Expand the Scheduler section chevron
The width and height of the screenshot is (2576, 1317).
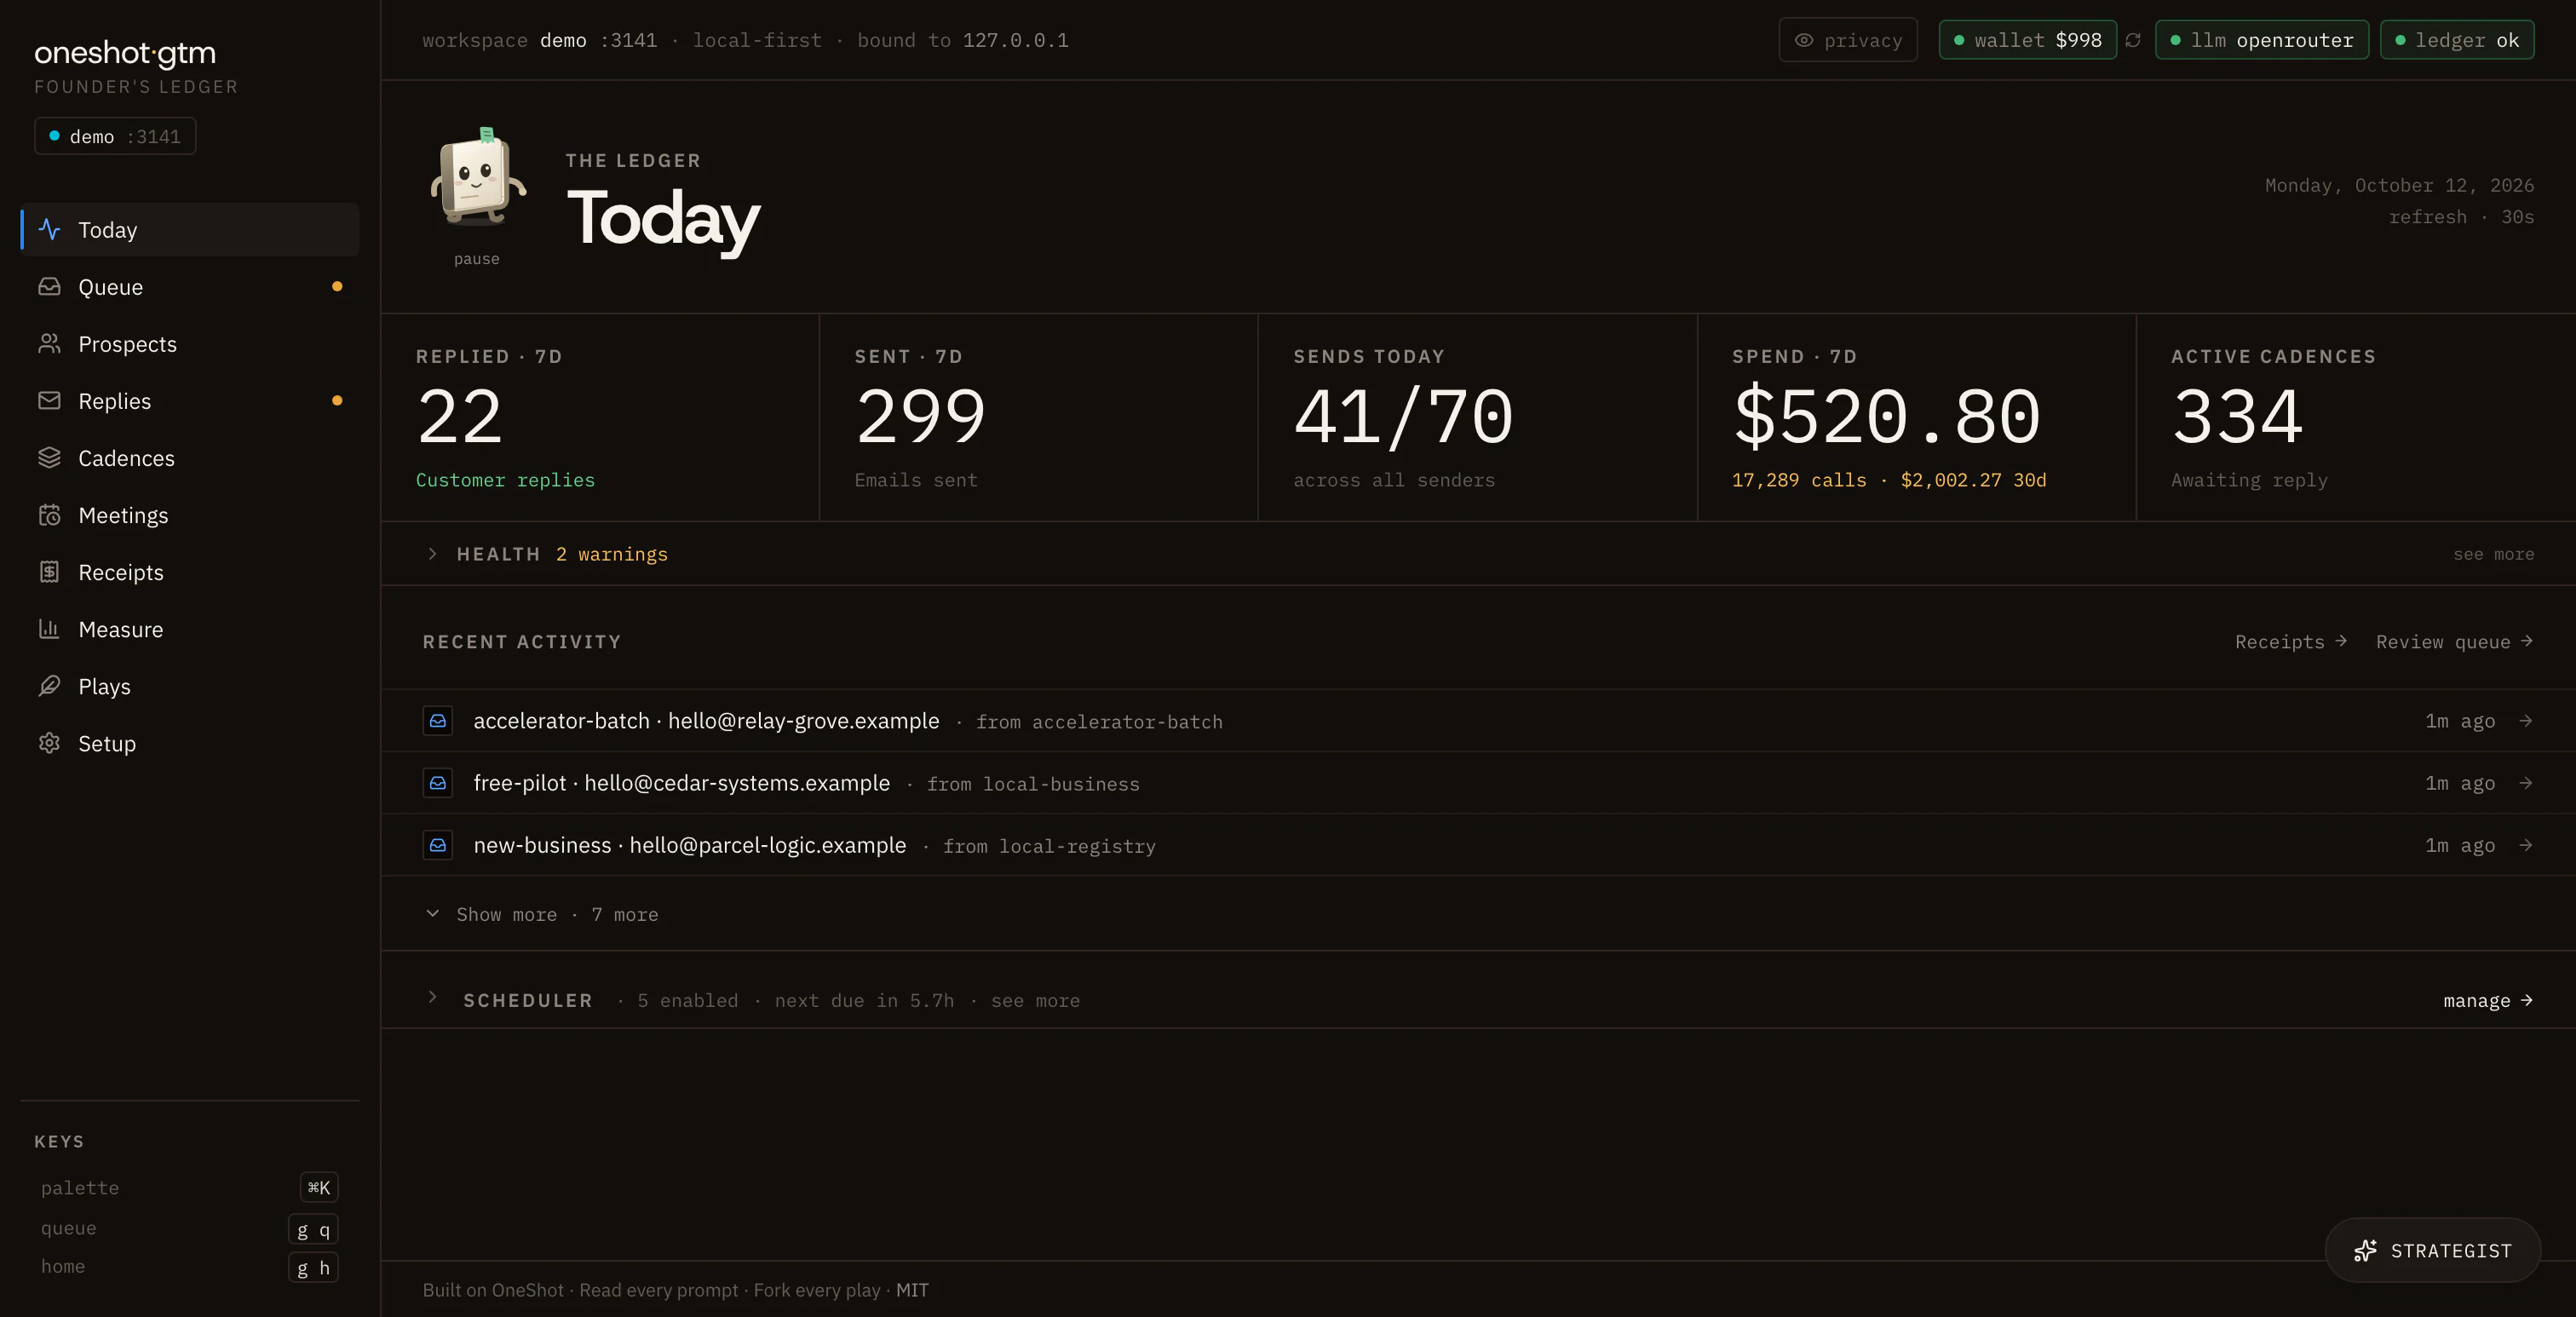tap(432, 997)
